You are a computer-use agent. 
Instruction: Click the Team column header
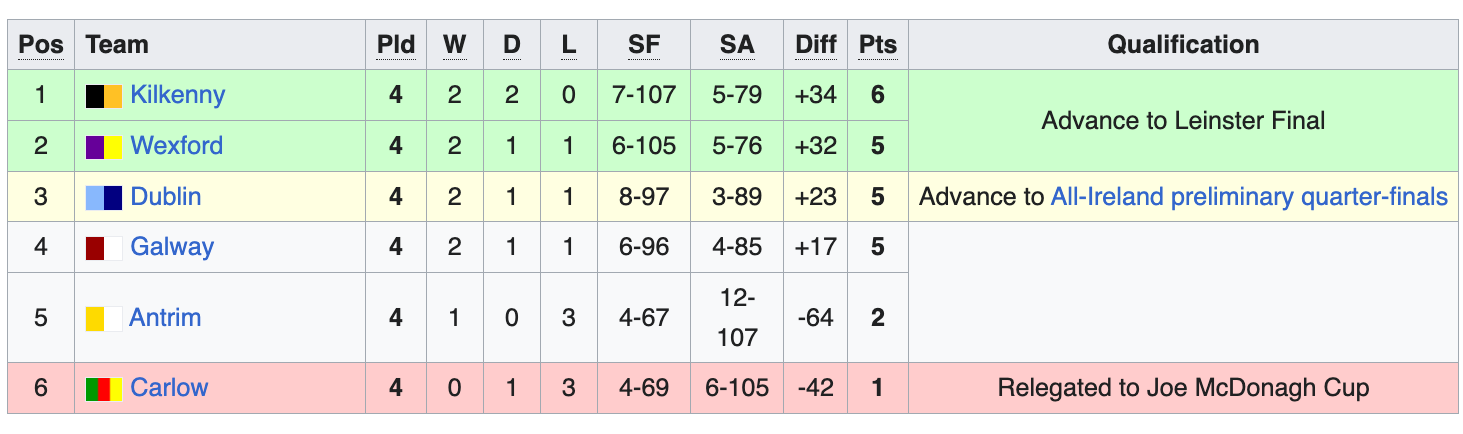117,45
